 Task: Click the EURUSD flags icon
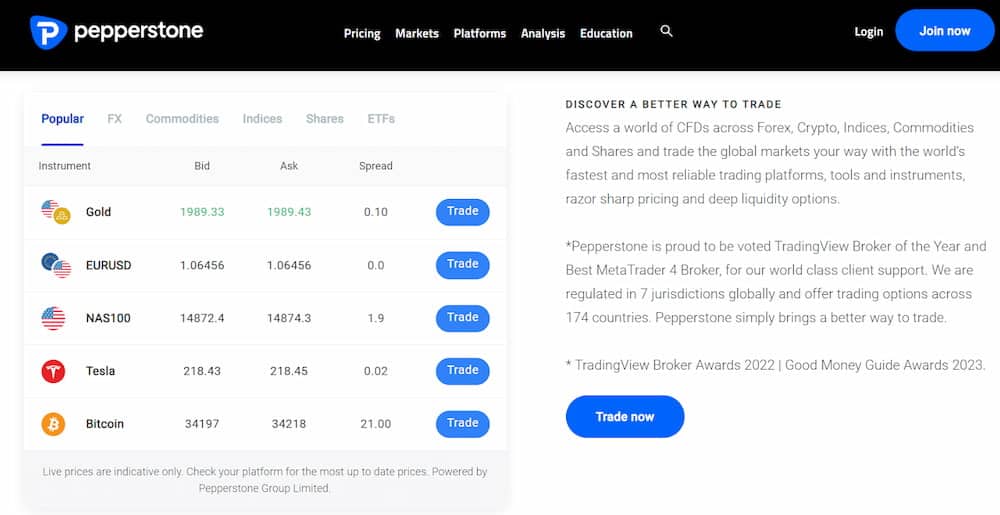click(x=56, y=265)
